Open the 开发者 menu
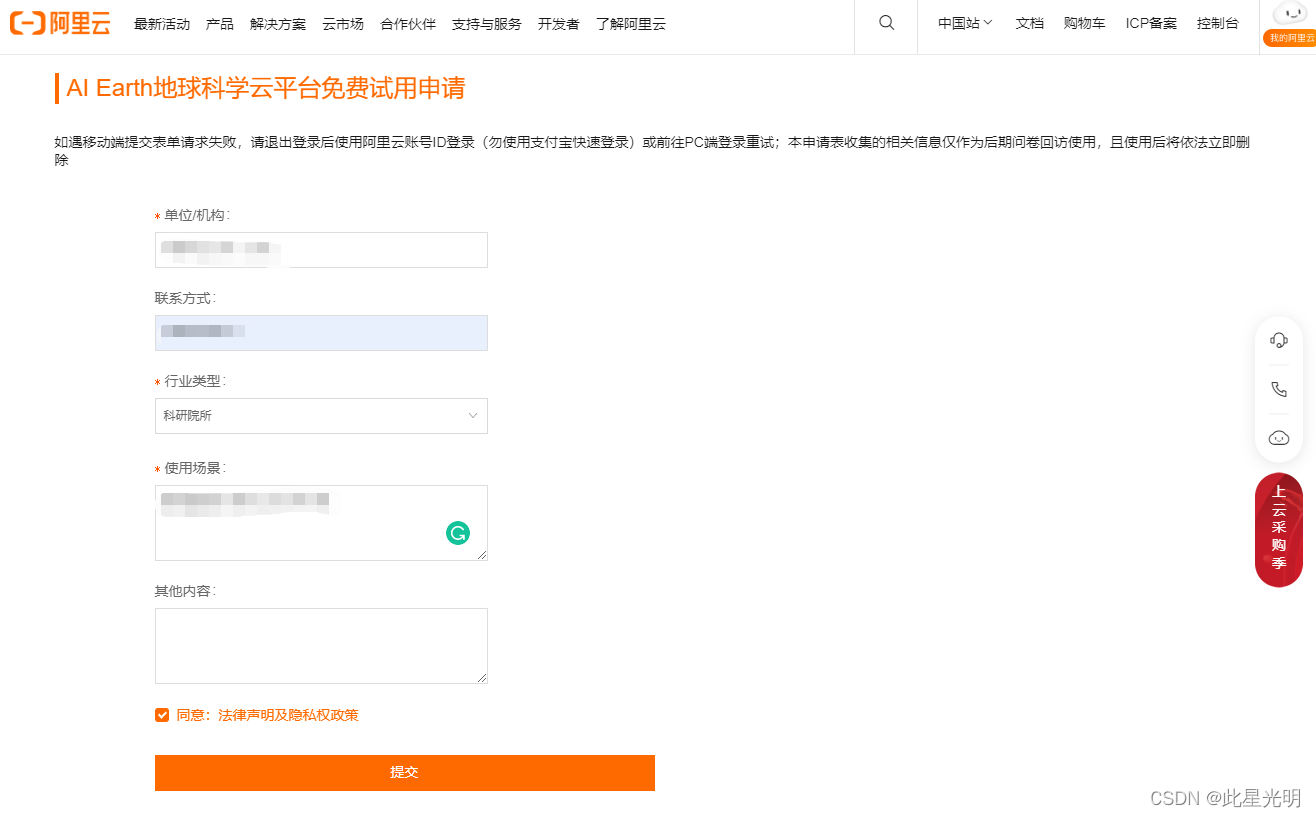Screen dimensions: 1316x817 [559, 24]
